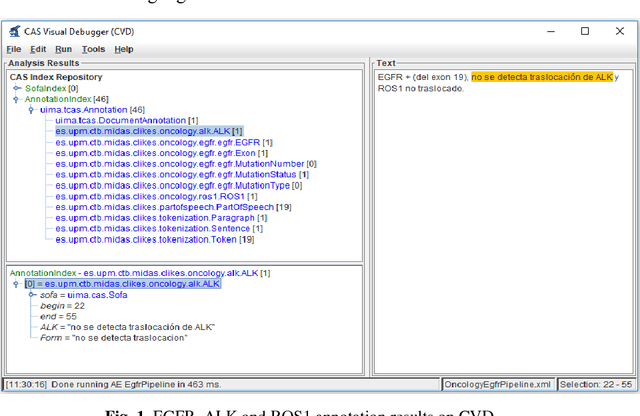Viewport: 640px width, 416px height.
Task: Click the CAS Visual Debugger app icon
Action: point(13,31)
